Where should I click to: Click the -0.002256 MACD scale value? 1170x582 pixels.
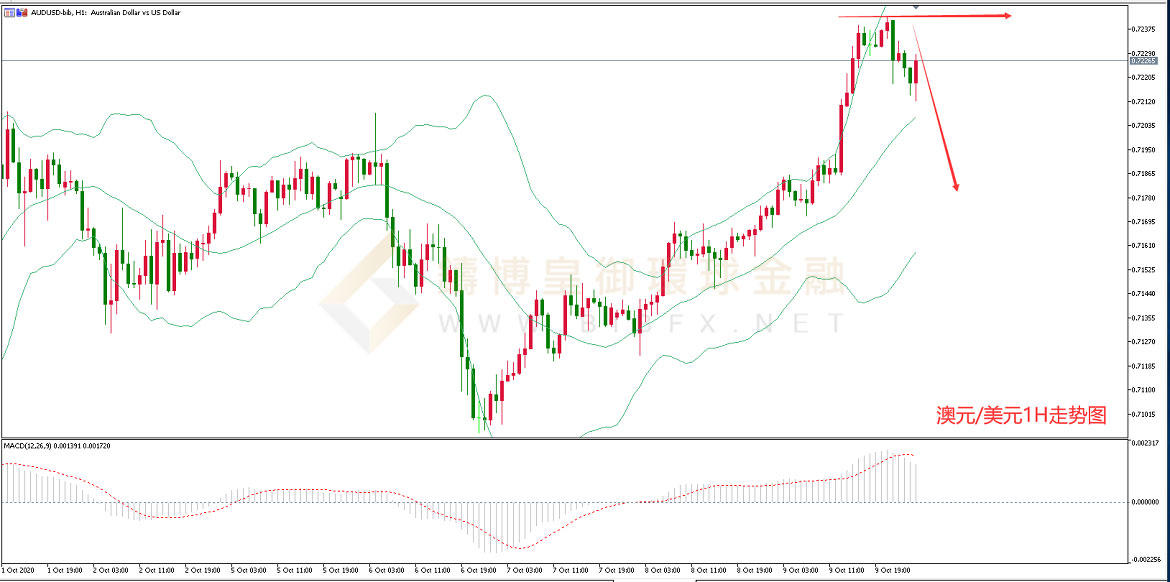(1144, 560)
